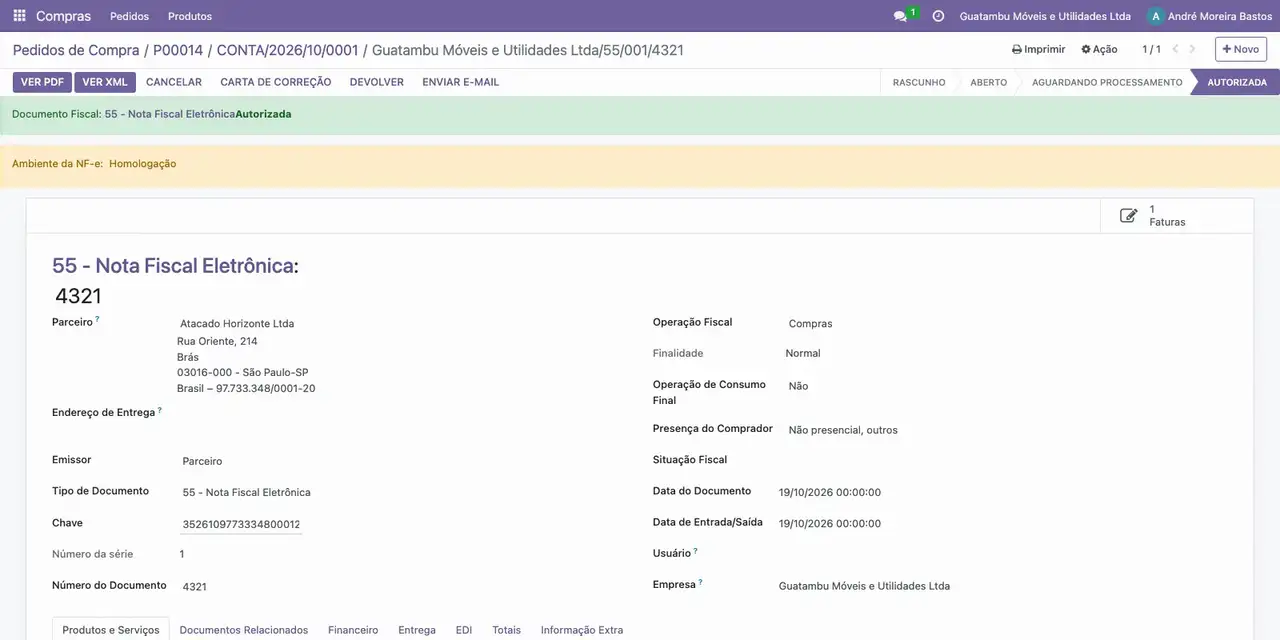
Task: Click CONTA/2026/10/0001 breadcrumb
Action: (287, 49)
